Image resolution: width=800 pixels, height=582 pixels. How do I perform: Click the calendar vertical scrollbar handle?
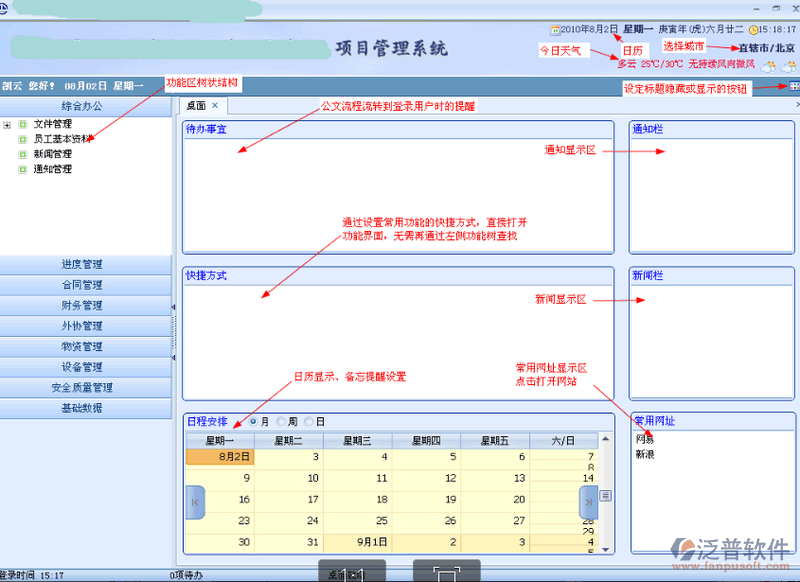(605, 495)
